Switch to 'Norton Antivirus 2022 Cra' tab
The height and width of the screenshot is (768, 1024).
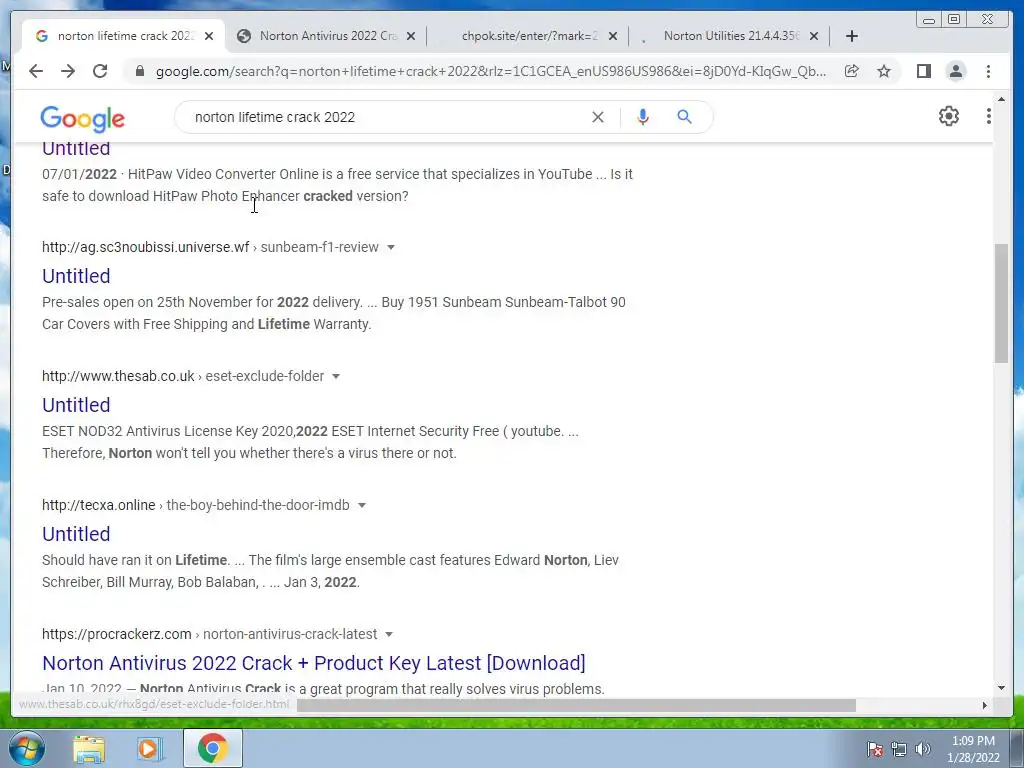[325, 36]
